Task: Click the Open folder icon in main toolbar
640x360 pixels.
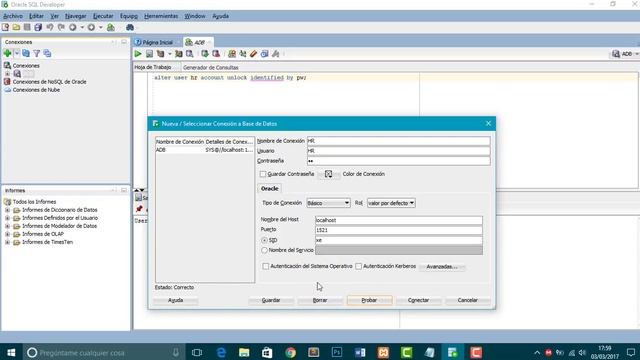Action: click(x=16, y=27)
